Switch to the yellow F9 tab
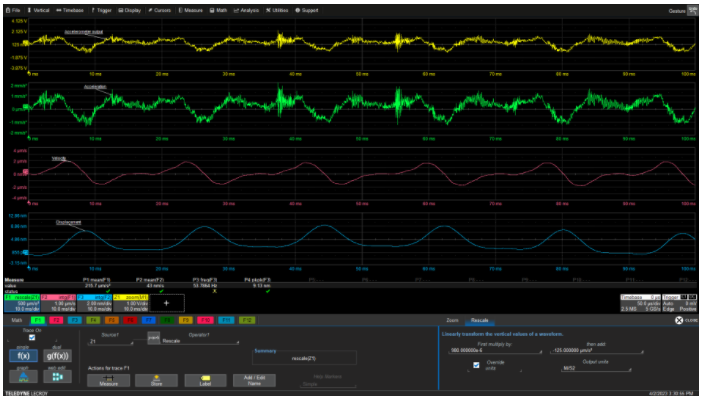Screen dimensions: 702x399 pos(186,320)
